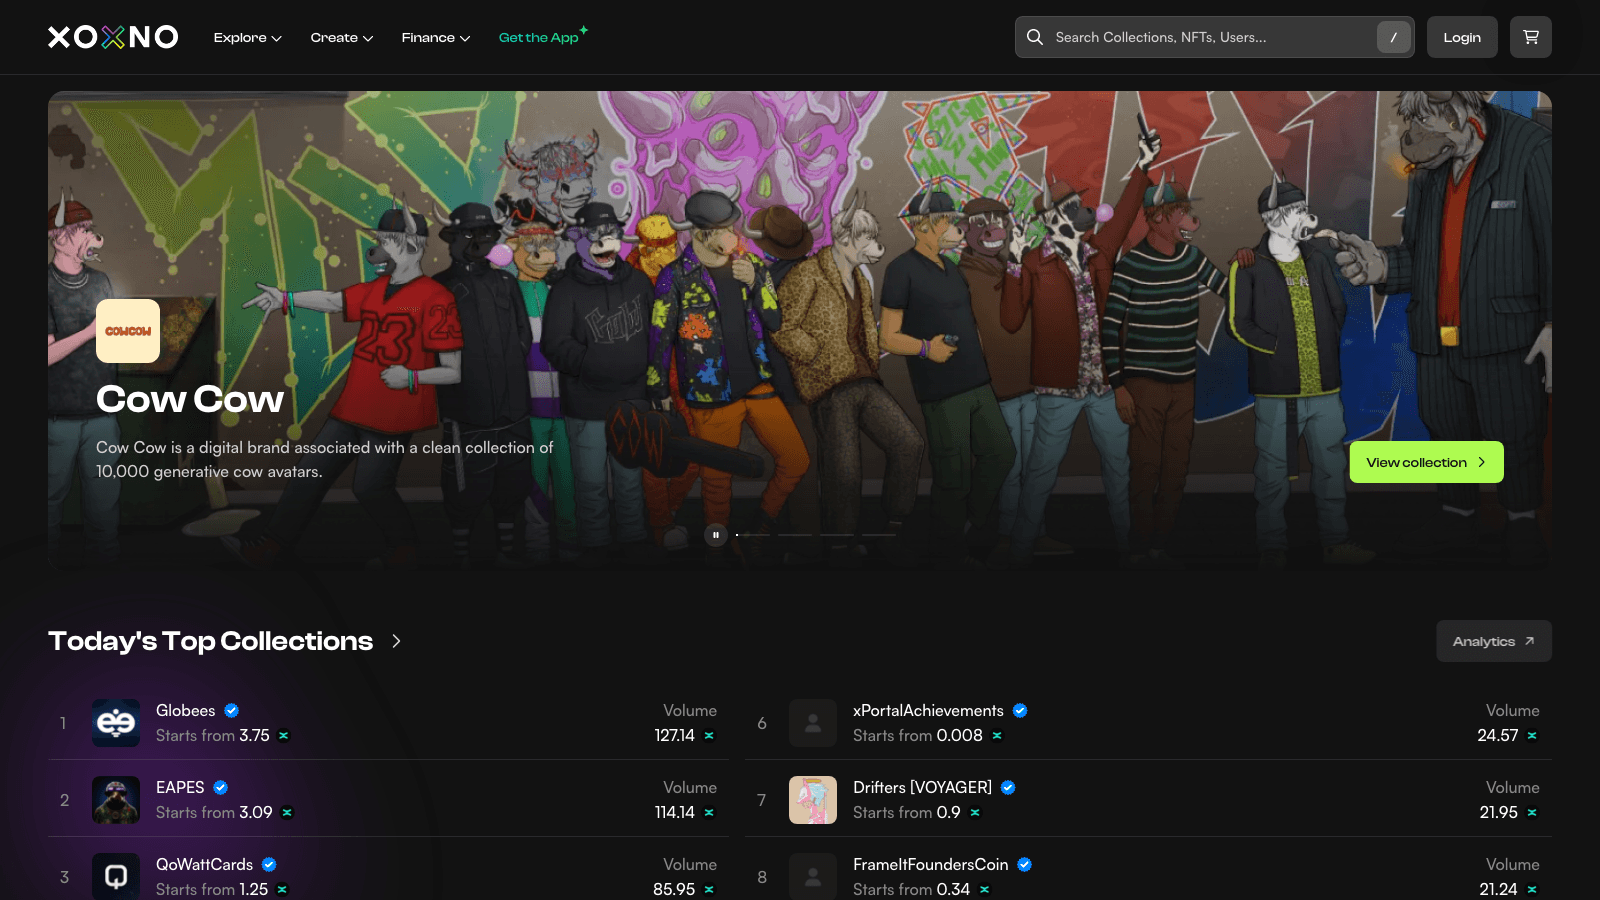Click the Login button
The image size is (1600, 900).
click(x=1462, y=37)
